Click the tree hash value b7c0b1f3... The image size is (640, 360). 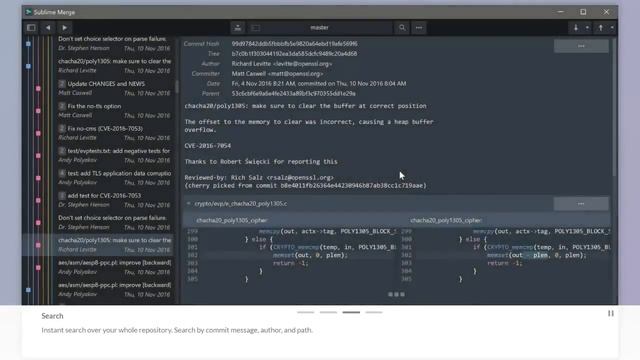coord(294,53)
